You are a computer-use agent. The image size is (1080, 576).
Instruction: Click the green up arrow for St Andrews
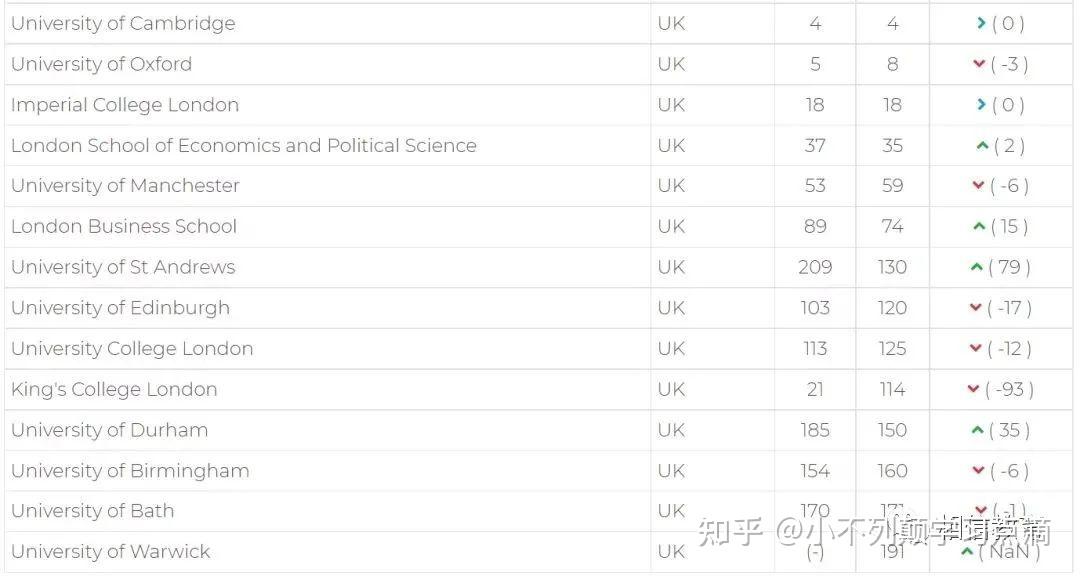point(976,268)
